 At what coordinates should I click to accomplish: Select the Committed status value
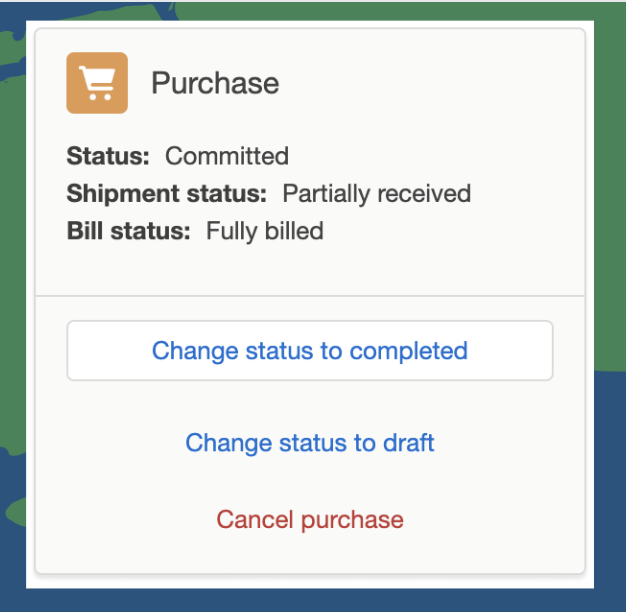click(227, 156)
